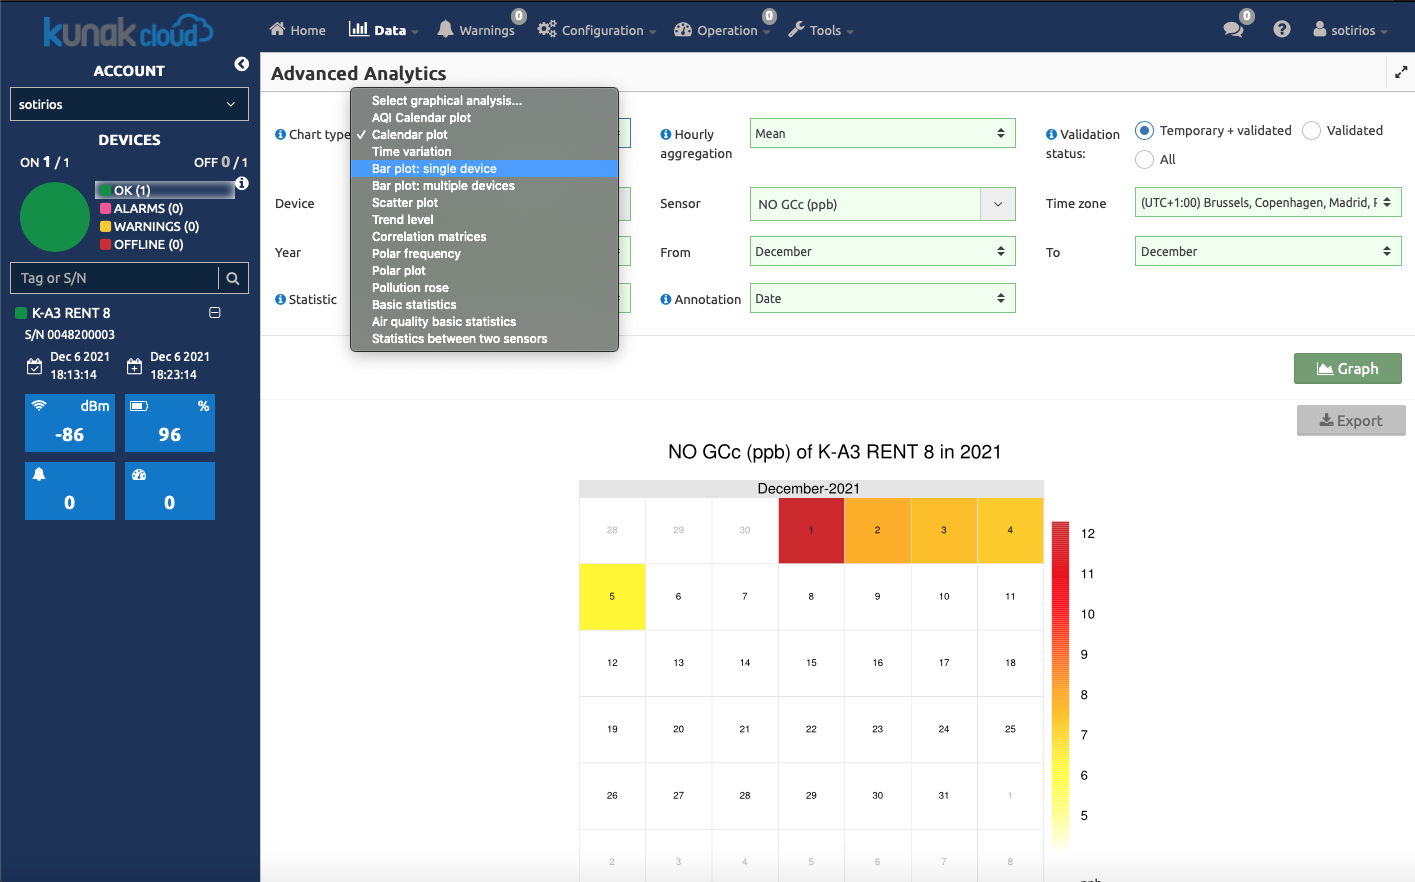Screen dimensions: 1415x882
Task: Open the sotirios account dropdown
Action: pos(129,105)
